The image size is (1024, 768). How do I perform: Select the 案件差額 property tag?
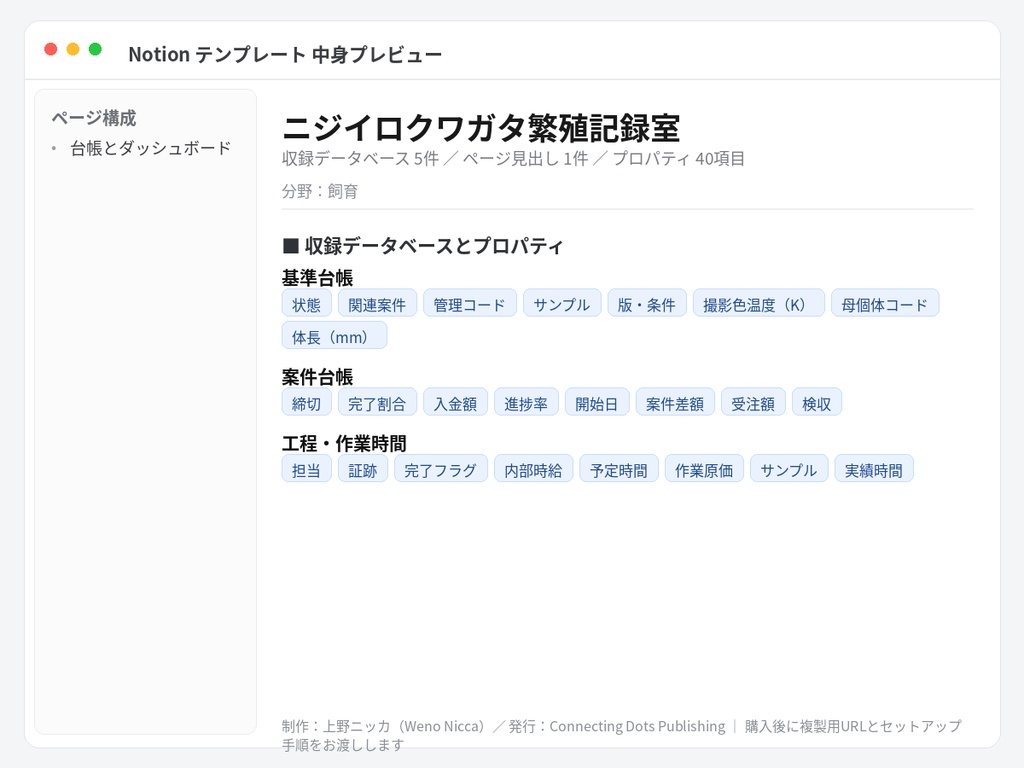pyautogui.click(x=675, y=403)
